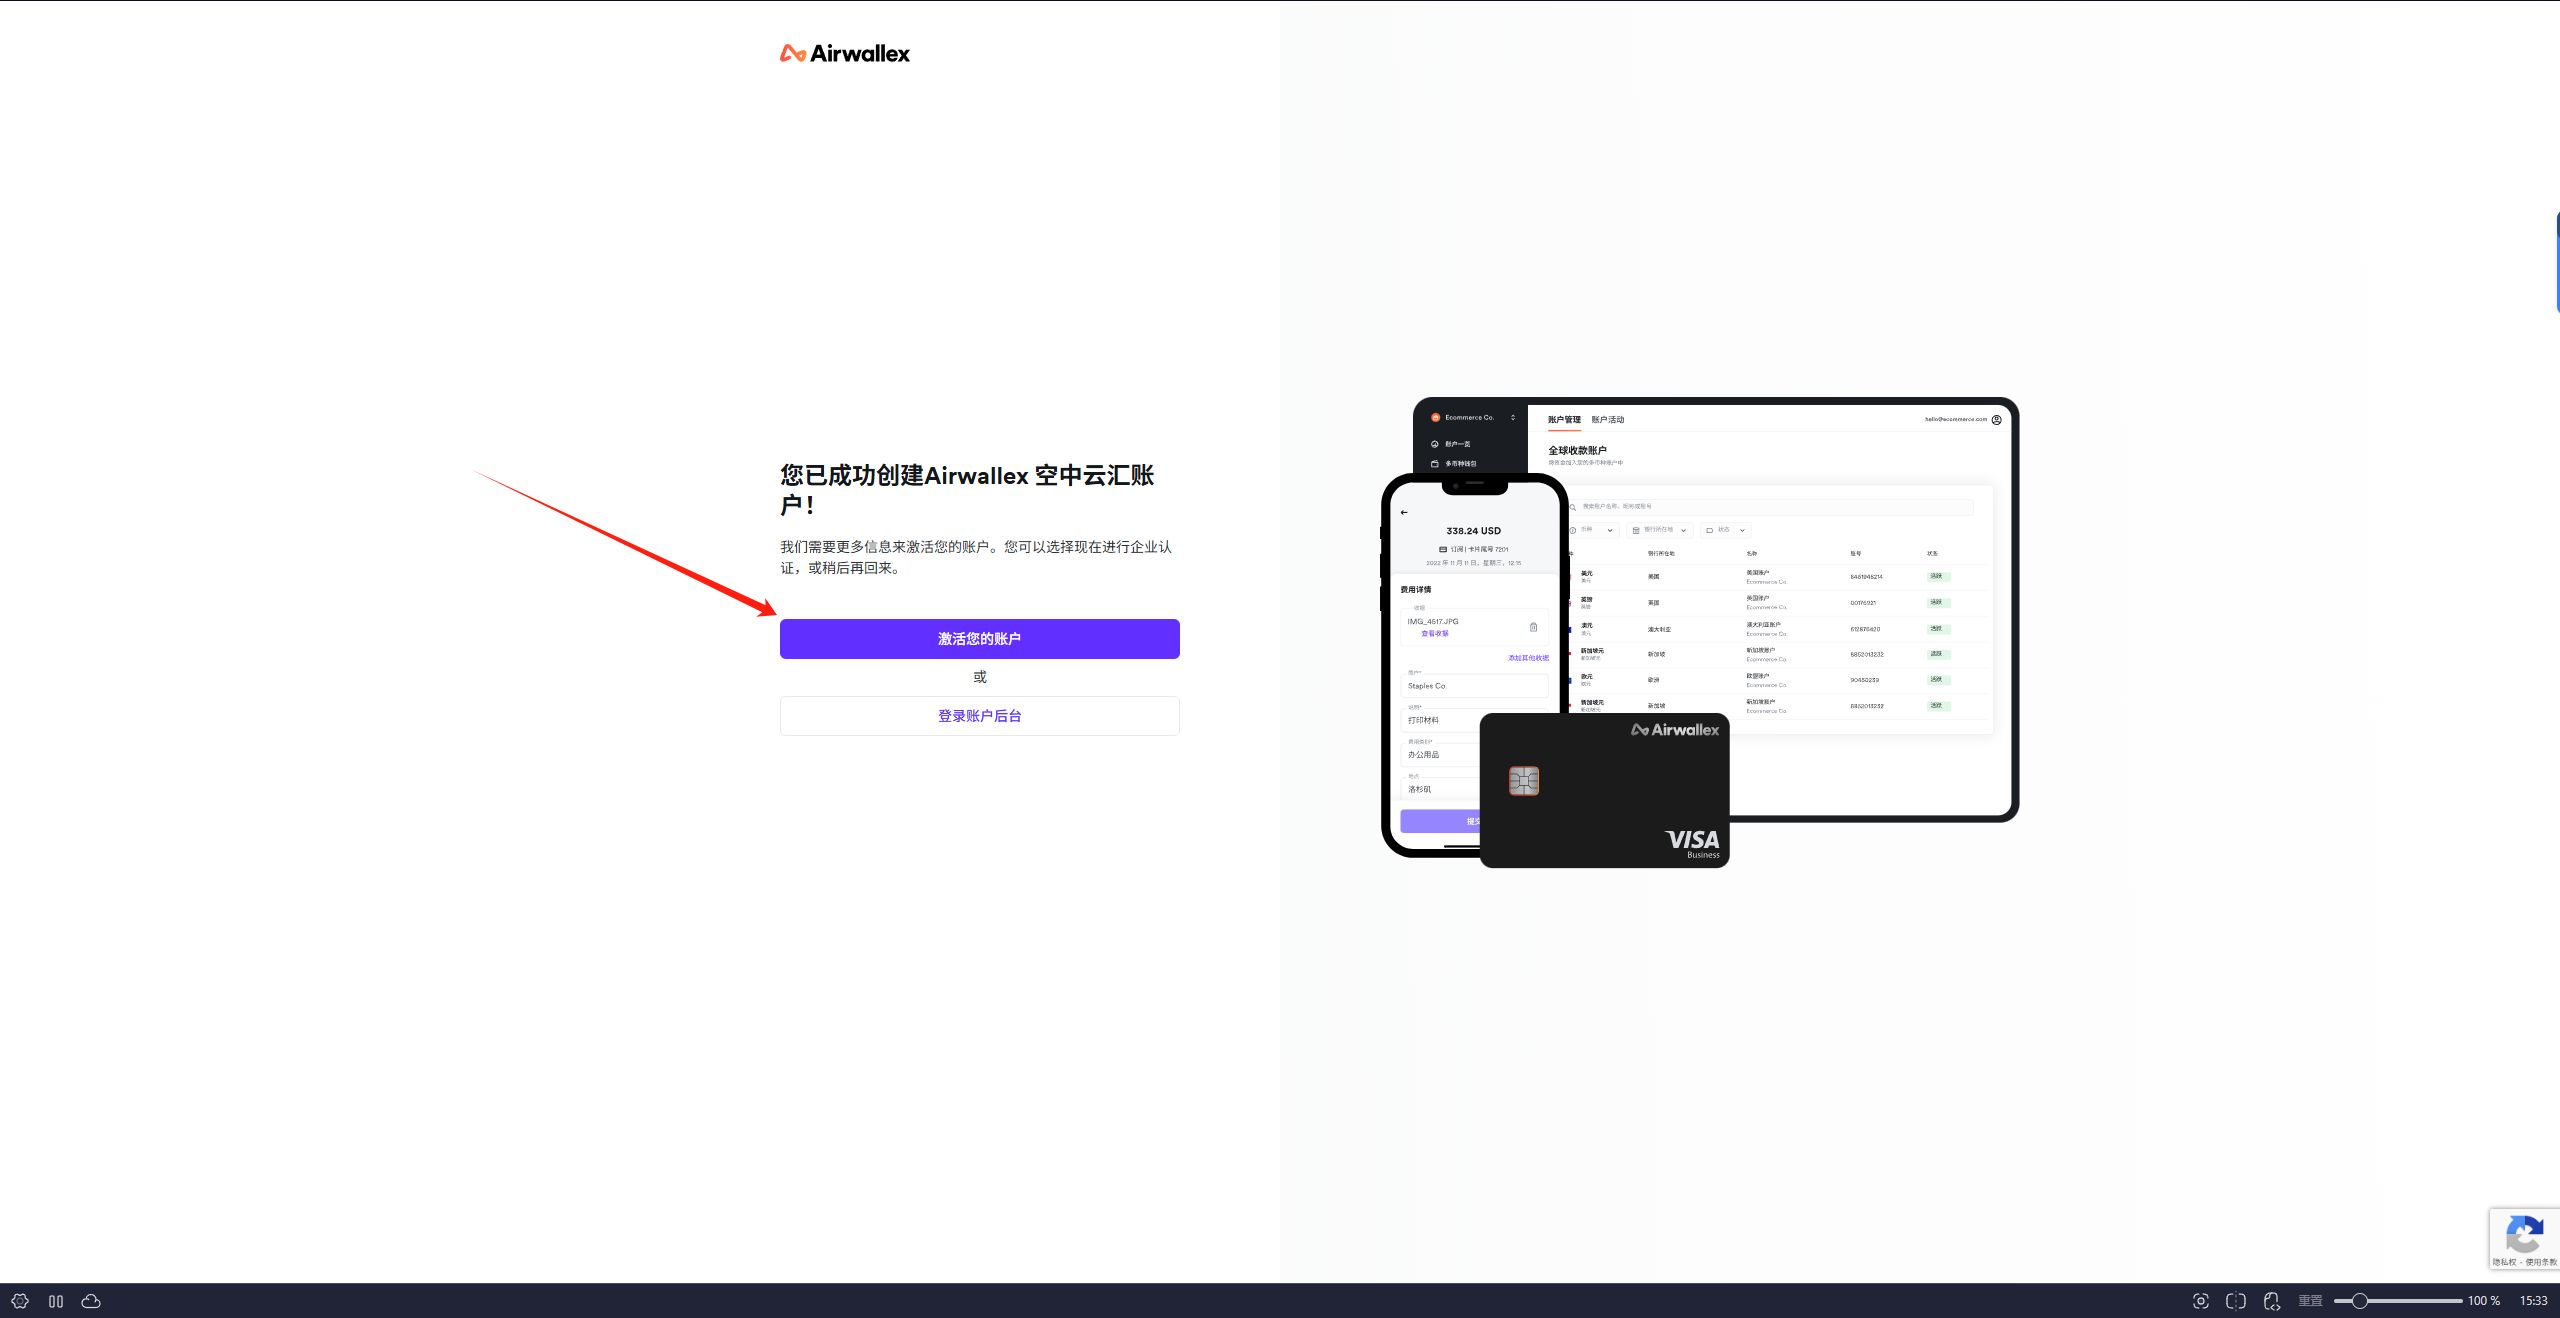Open the 使用条款 link in reCAPTCHA badge
The width and height of the screenshot is (2560, 1318).
2541,1262
